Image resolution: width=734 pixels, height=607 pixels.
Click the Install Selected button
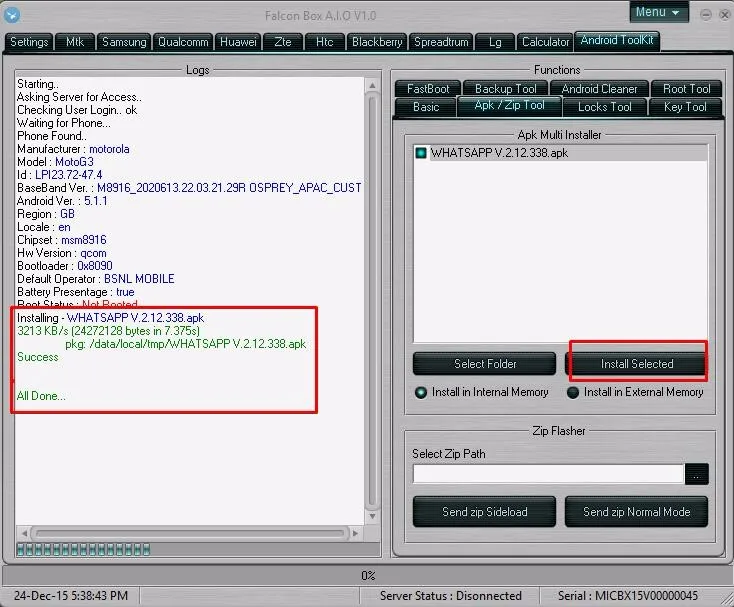pos(637,364)
